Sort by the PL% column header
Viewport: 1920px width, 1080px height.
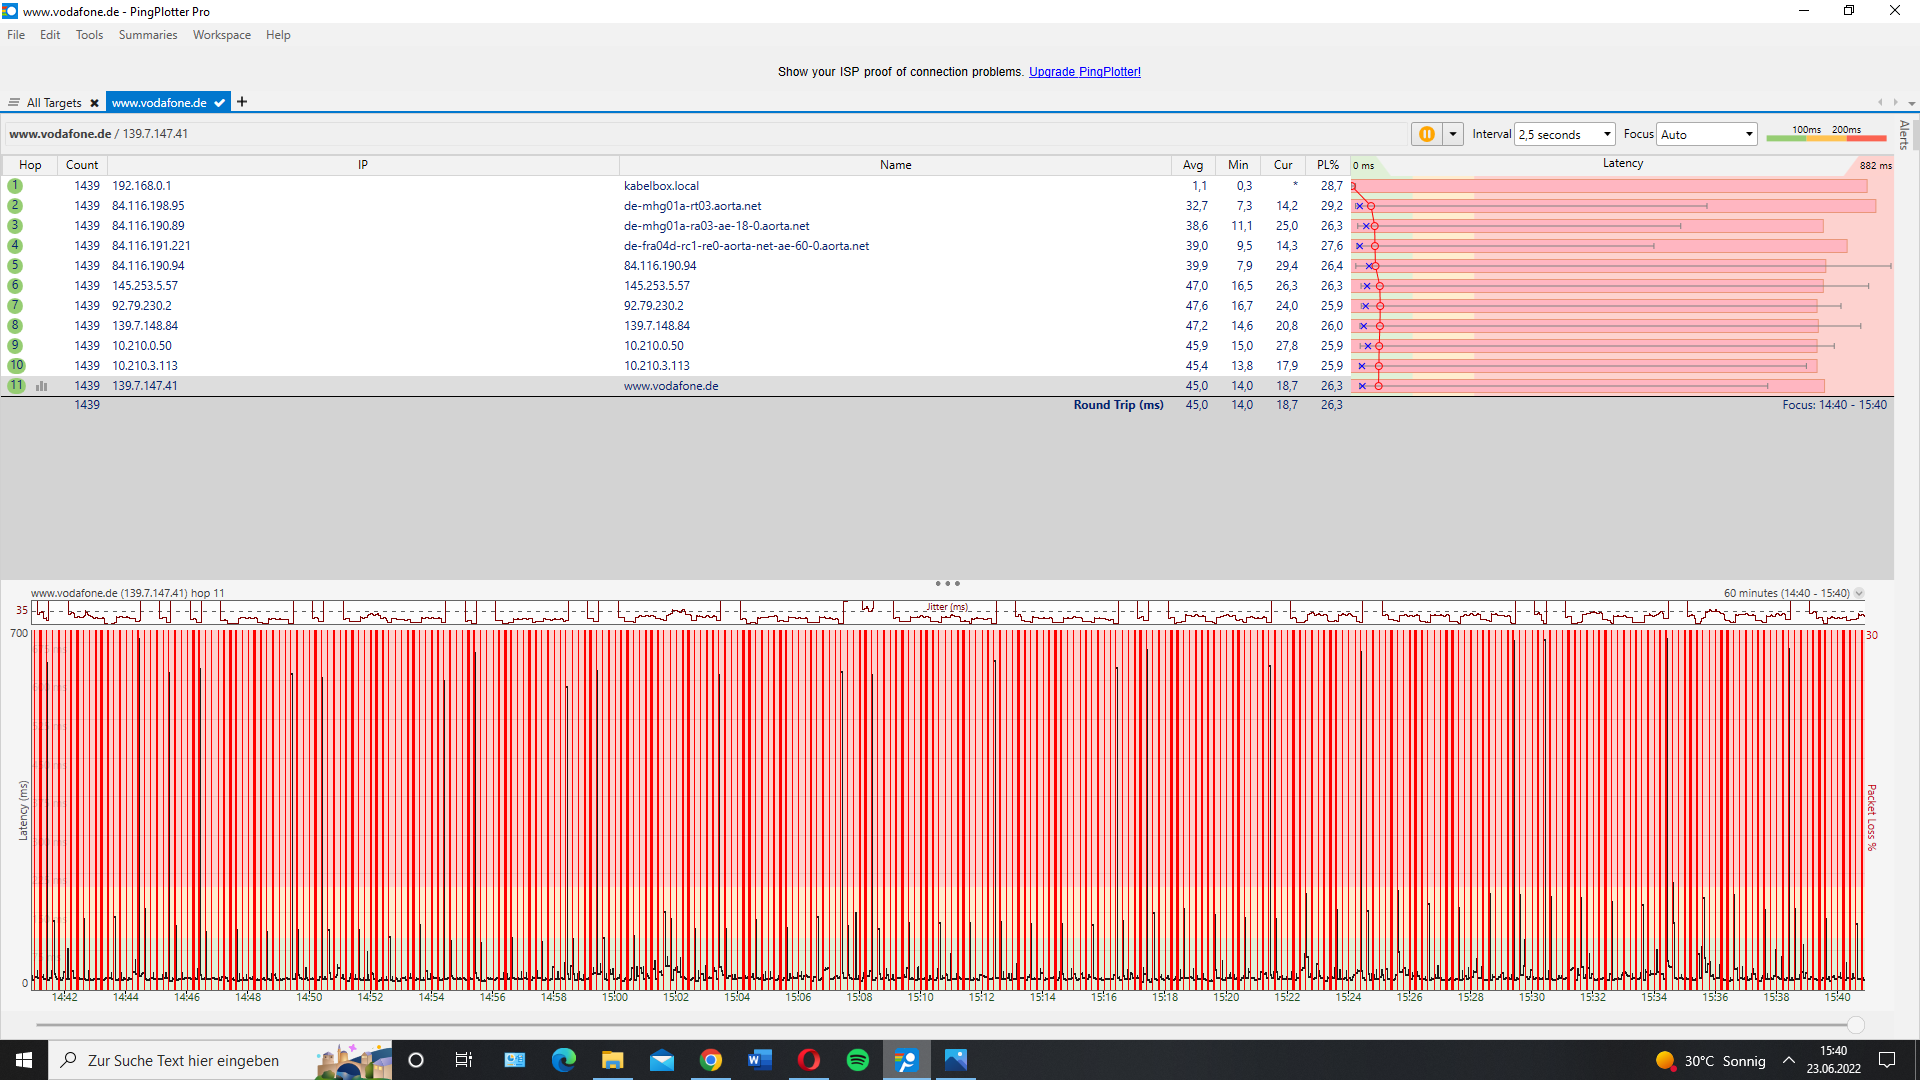tap(1327, 165)
